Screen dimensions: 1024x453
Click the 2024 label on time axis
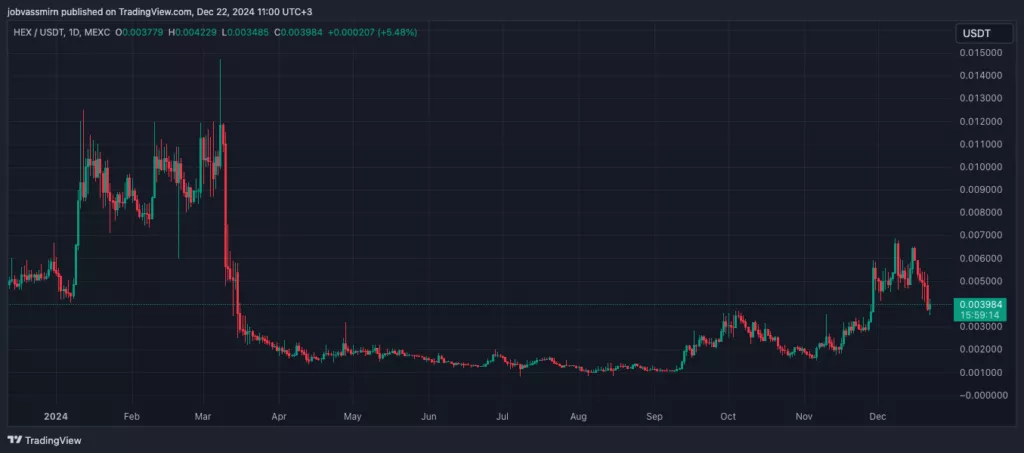[56, 415]
